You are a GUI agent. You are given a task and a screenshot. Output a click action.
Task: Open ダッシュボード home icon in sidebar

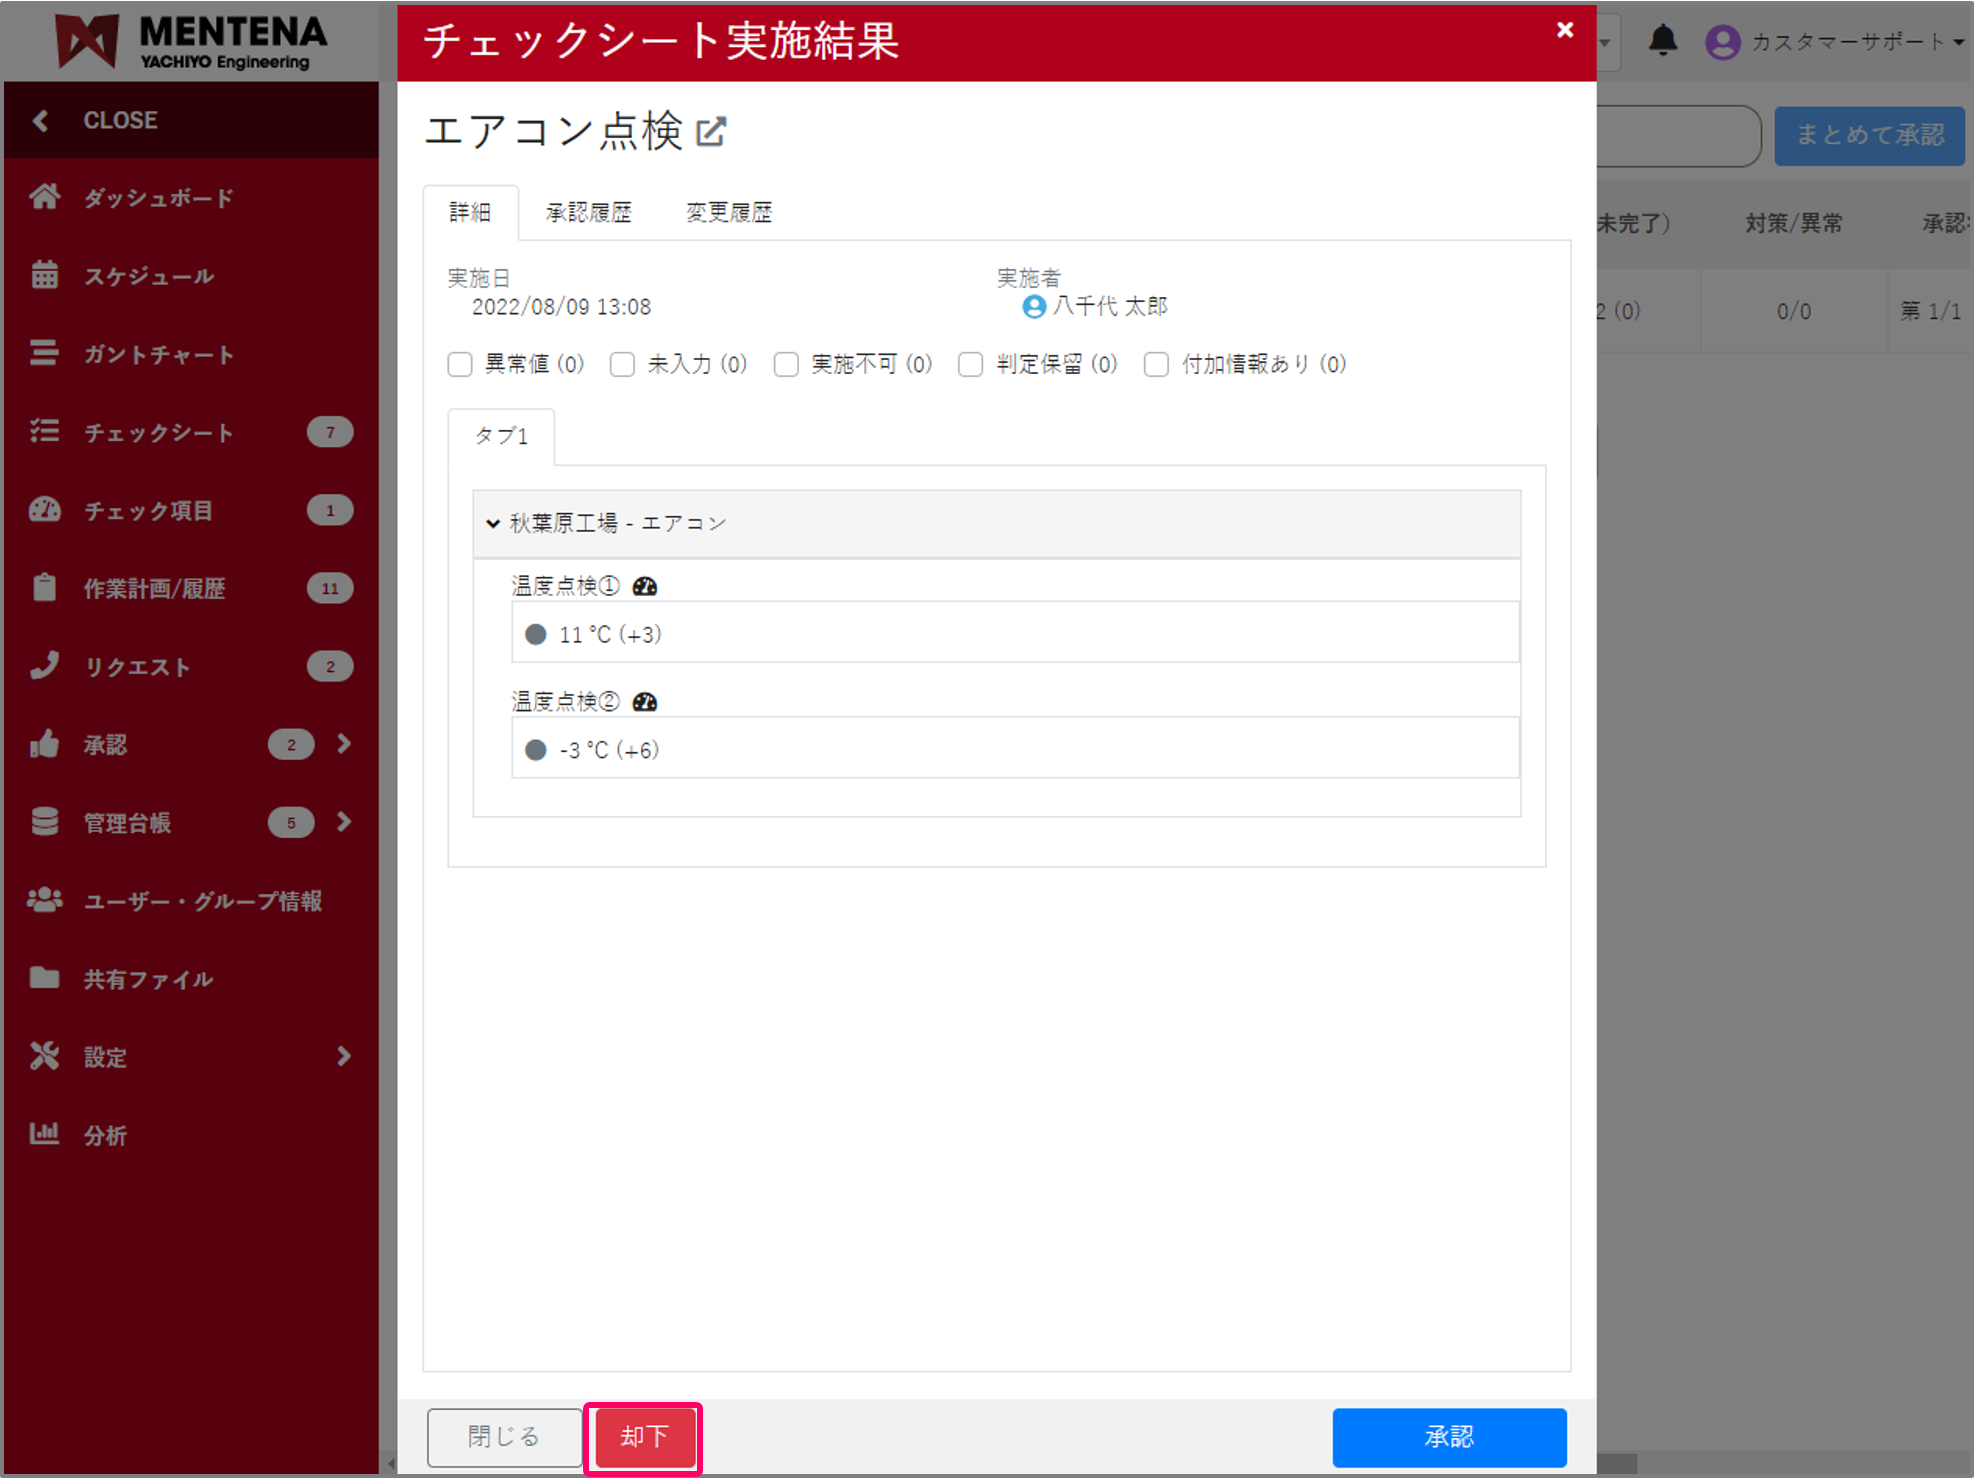[x=44, y=197]
